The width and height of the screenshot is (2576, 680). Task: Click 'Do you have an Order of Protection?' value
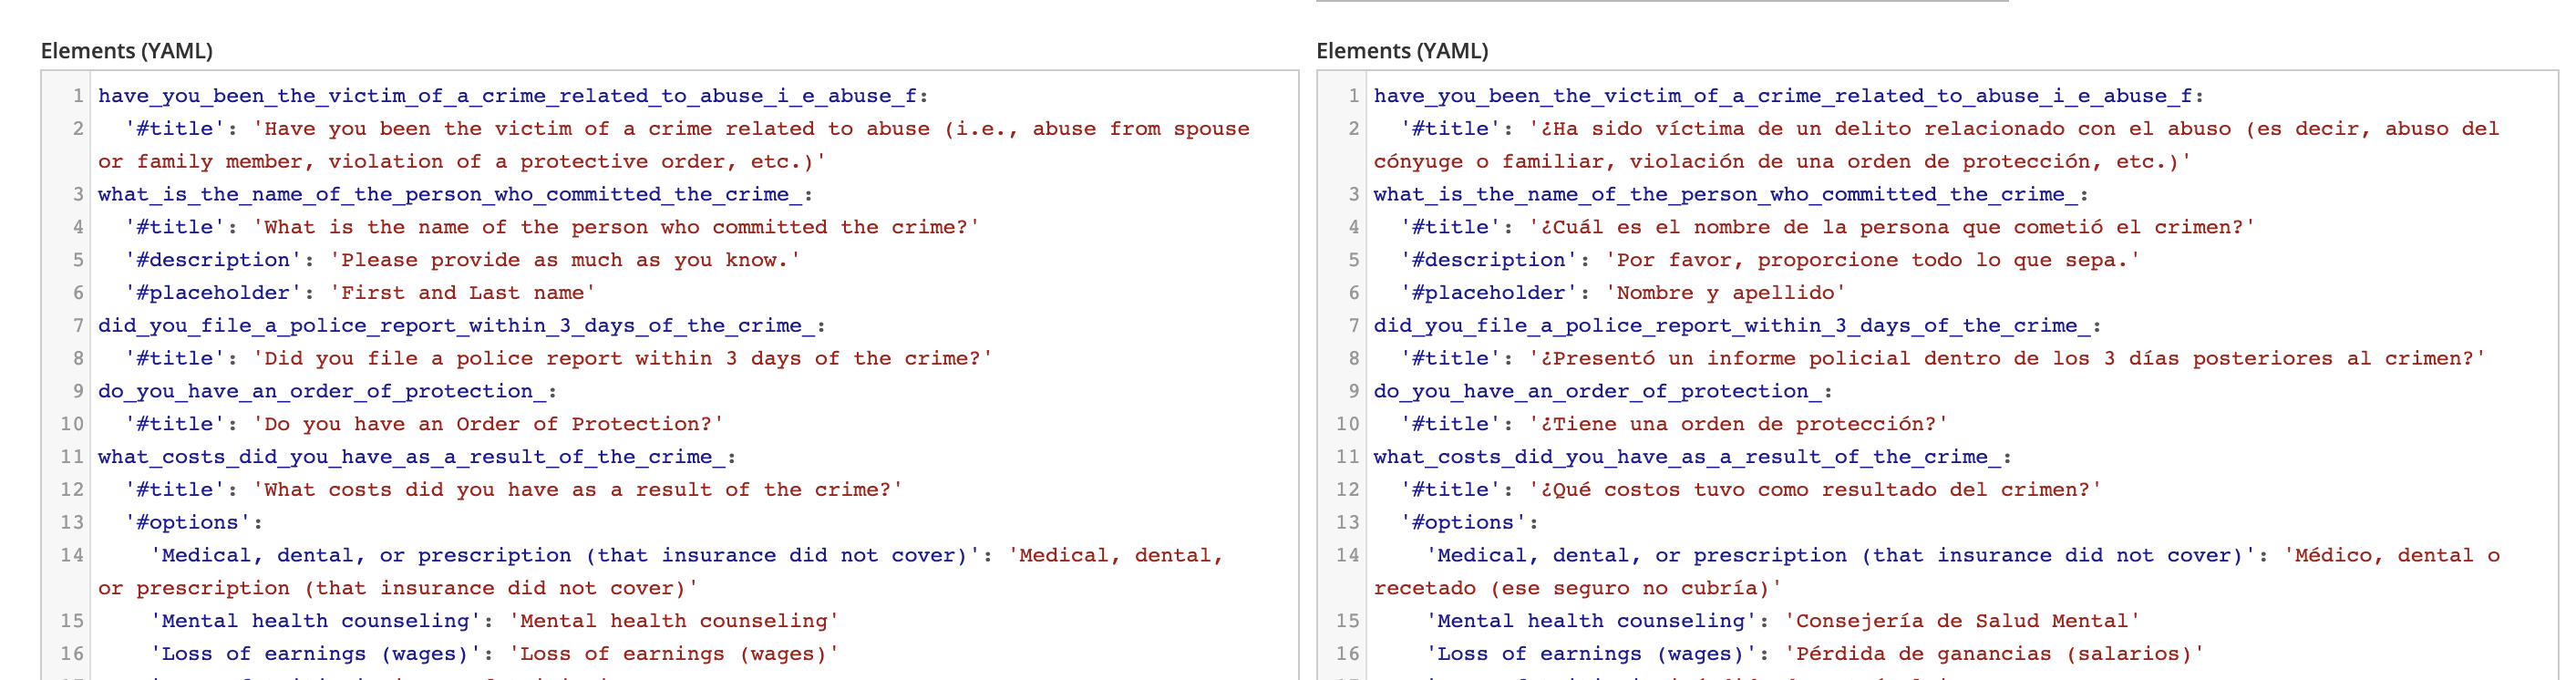pos(488,424)
